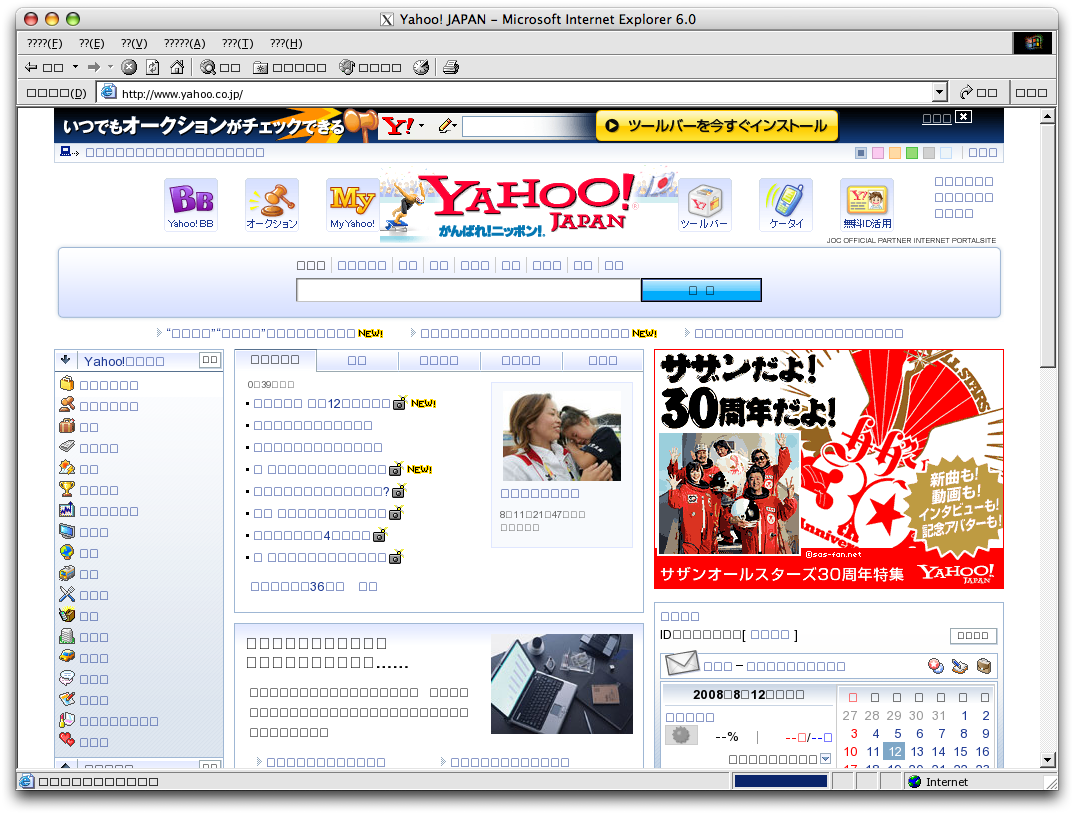1074x814 pixels.
Task: Click the login button beside the ID text
Action: (973, 635)
